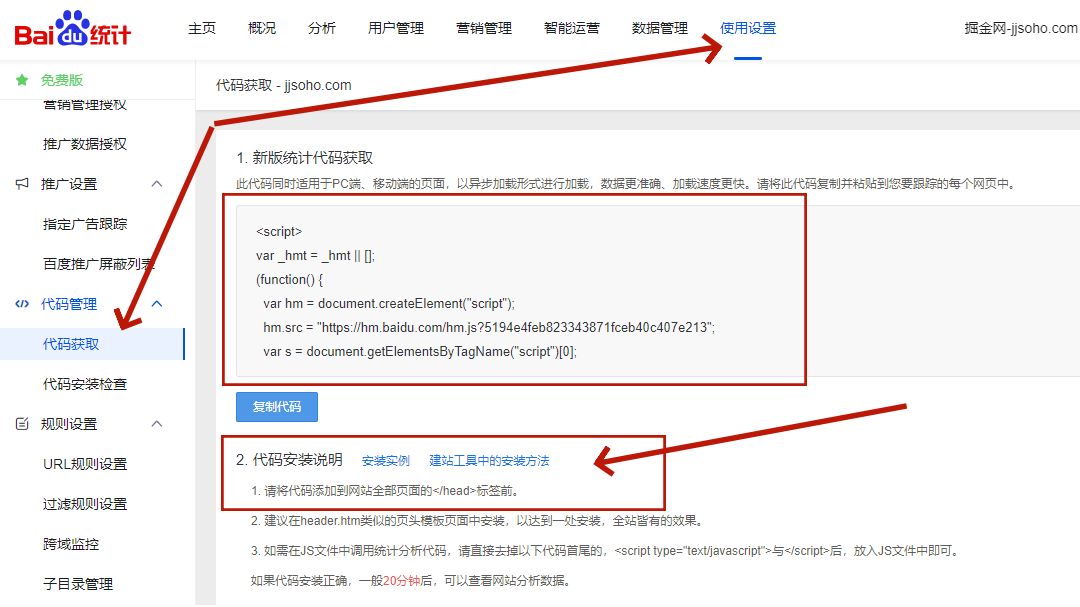The image size is (1080, 607).
Task: Select the 使用设置 tab
Action: click(x=748, y=28)
